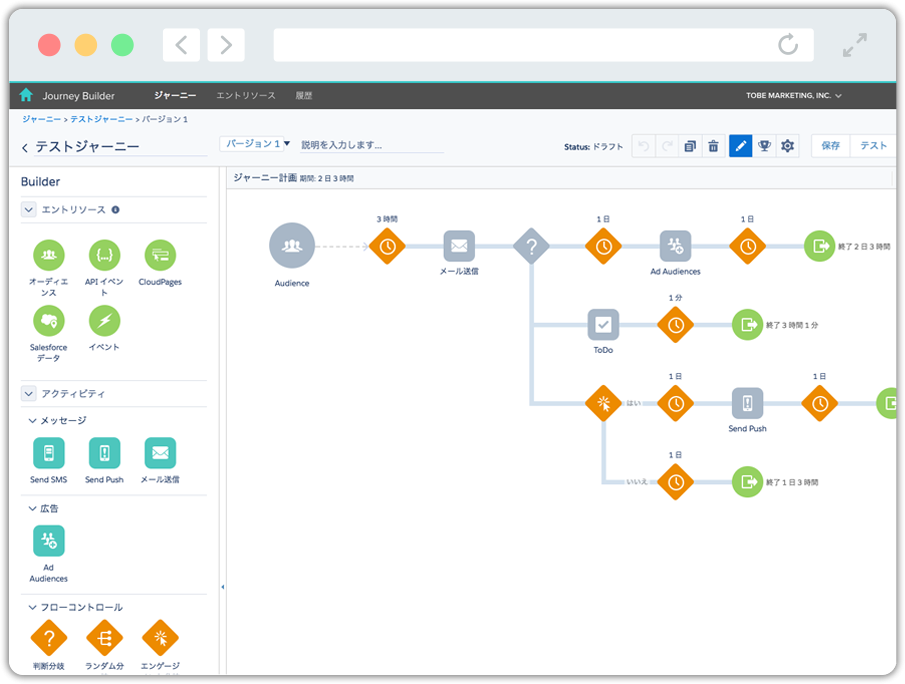Select the exit node labeled 終了 1 日 3 時間
Viewport: 905px width, 684px height.
[747, 482]
